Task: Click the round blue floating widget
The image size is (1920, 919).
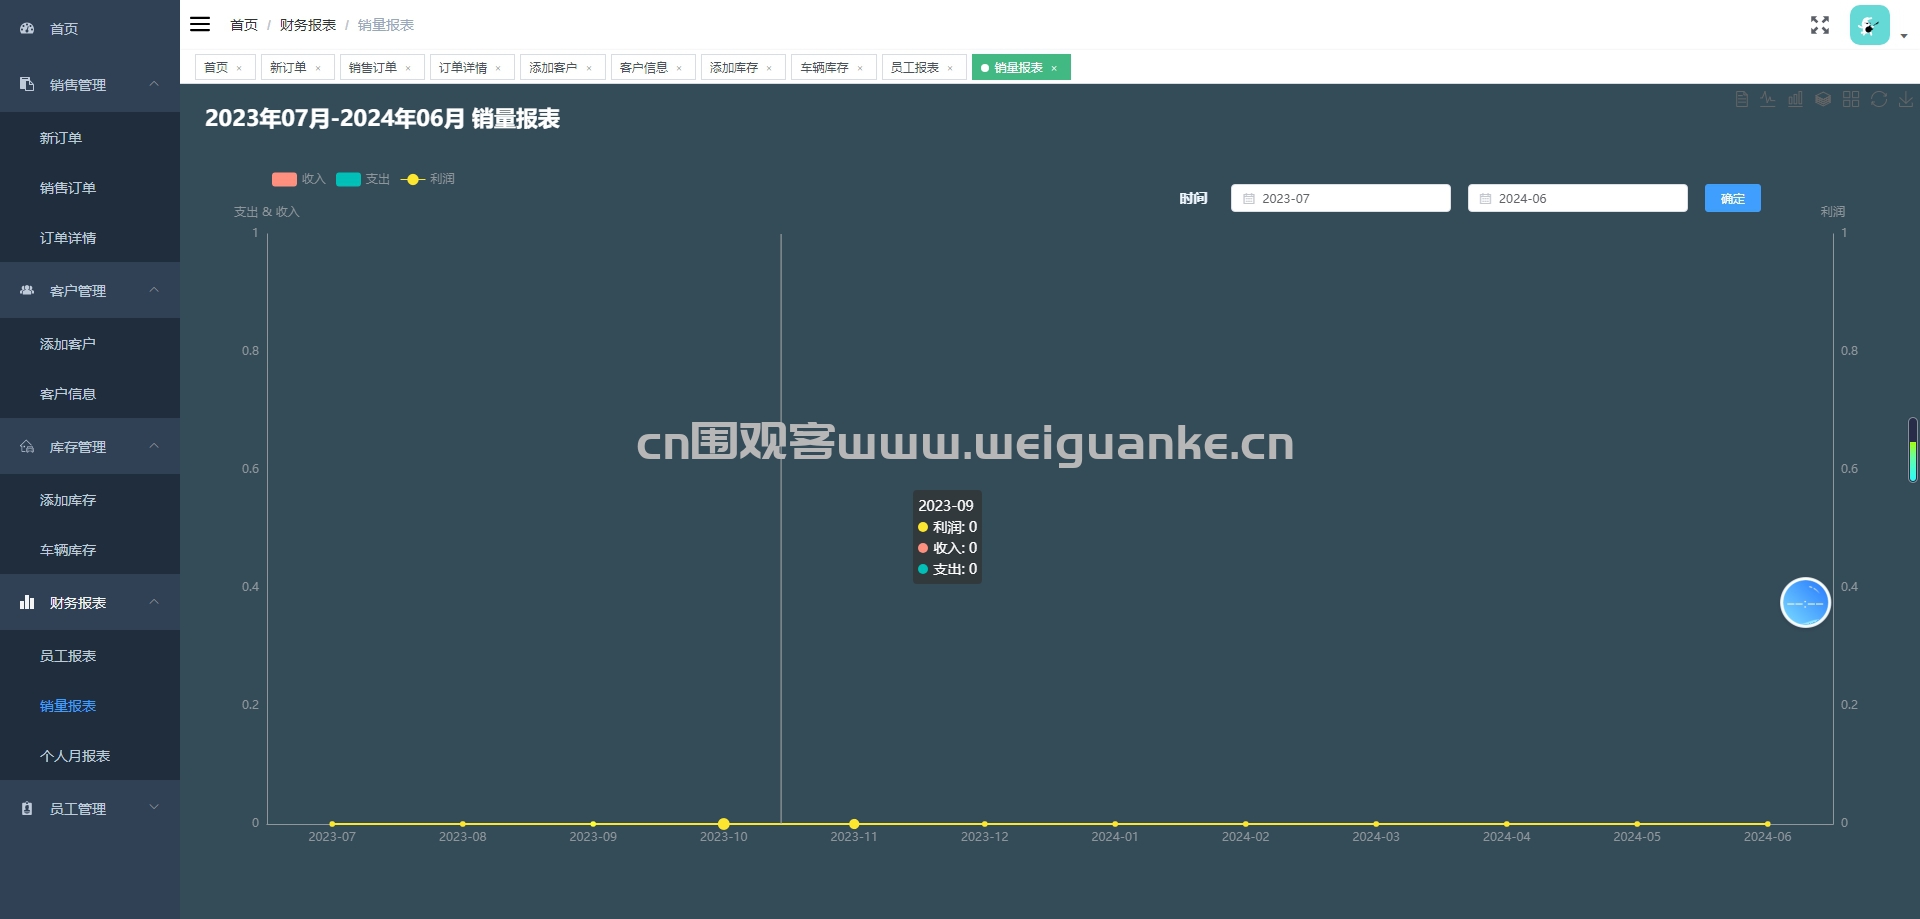Action: (1805, 603)
